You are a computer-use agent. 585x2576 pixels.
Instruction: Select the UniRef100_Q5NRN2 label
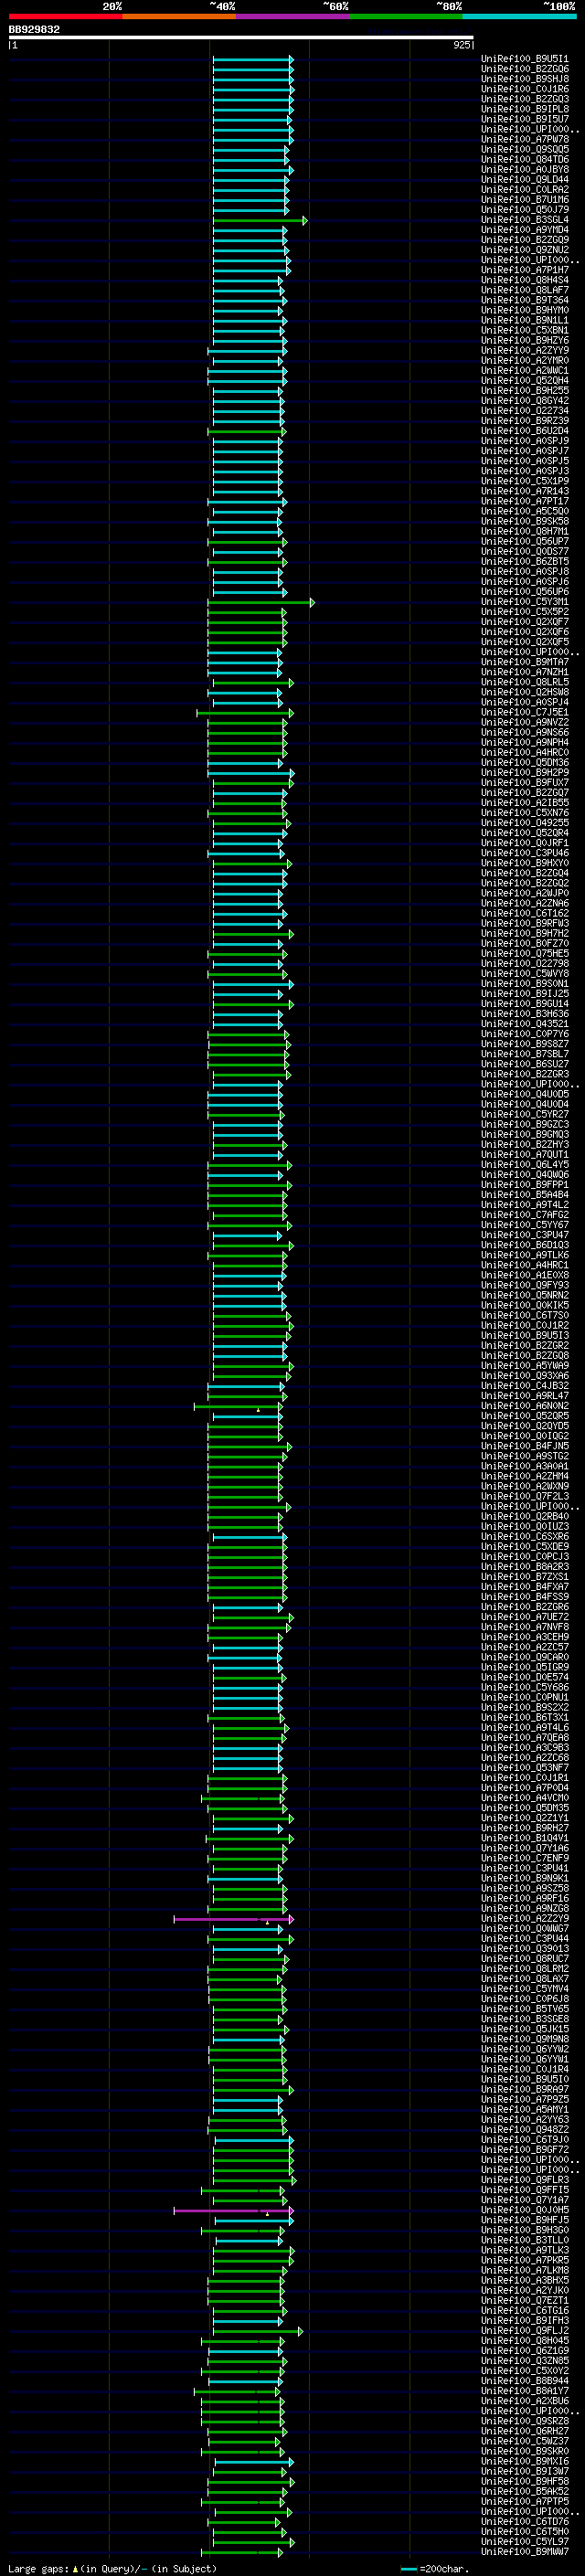(x=525, y=1296)
